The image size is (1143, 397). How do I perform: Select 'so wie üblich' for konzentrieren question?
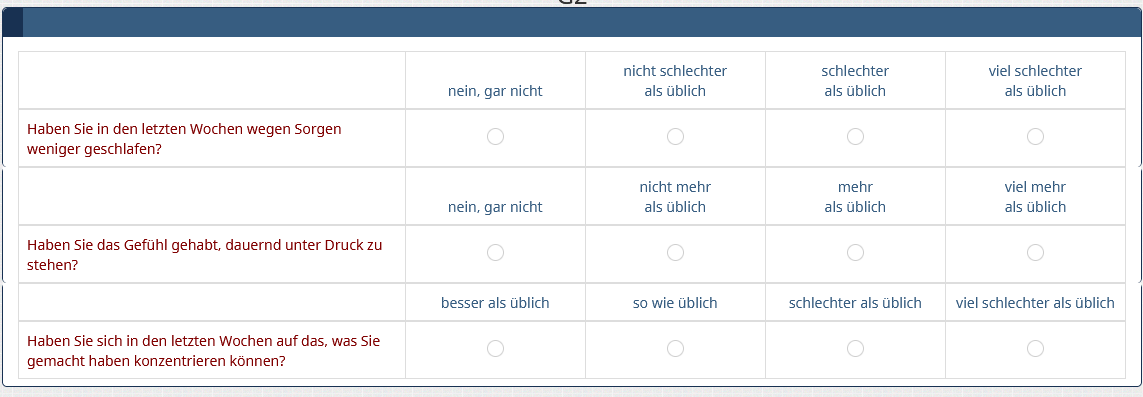click(675, 349)
